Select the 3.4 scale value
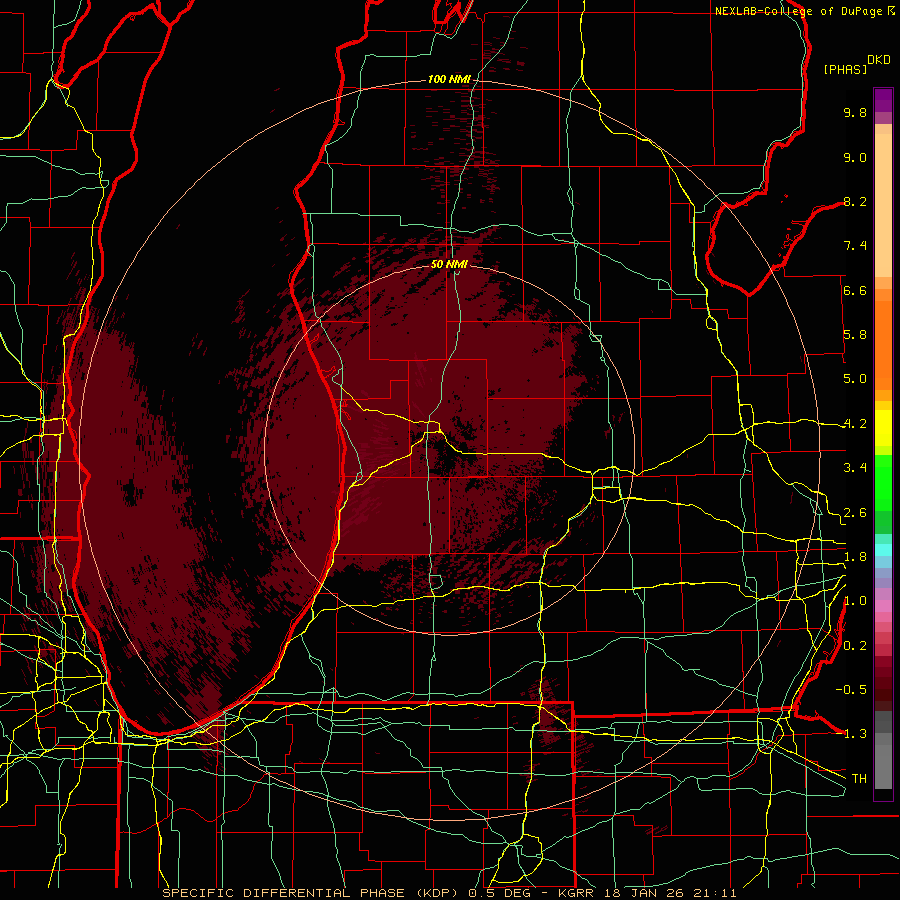The width and height of the screenshot is (900, 900). click(x=855, y=468)
